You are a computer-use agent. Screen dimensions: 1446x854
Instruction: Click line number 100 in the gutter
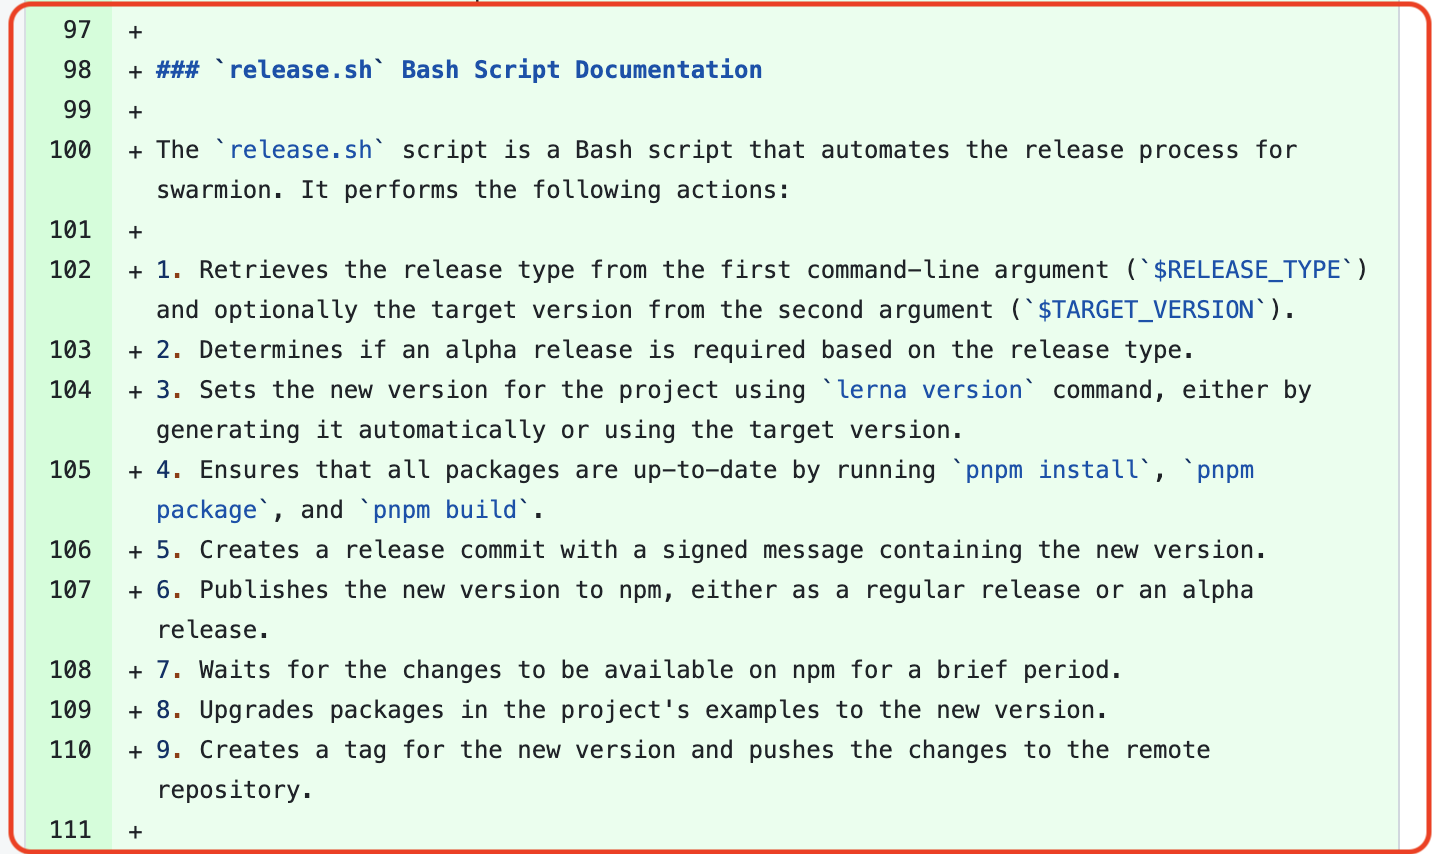(x=70, y=150)
